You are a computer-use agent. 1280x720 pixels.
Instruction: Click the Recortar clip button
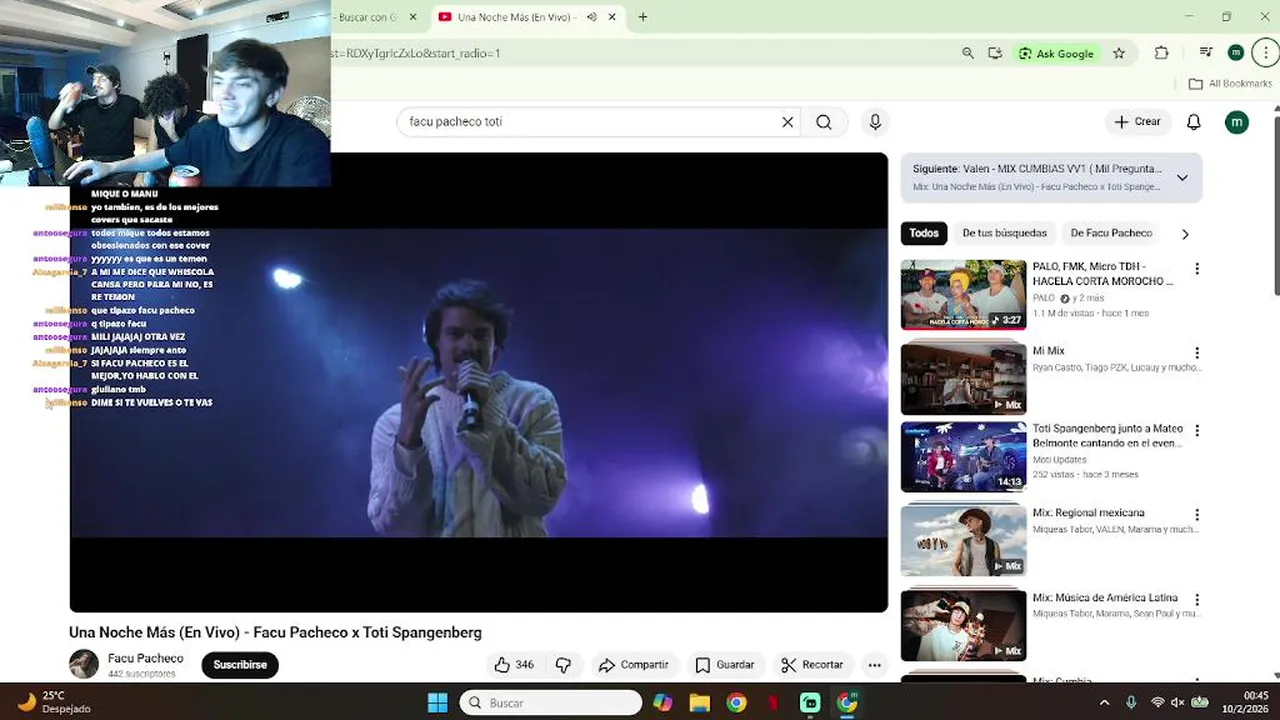[812, 665]
